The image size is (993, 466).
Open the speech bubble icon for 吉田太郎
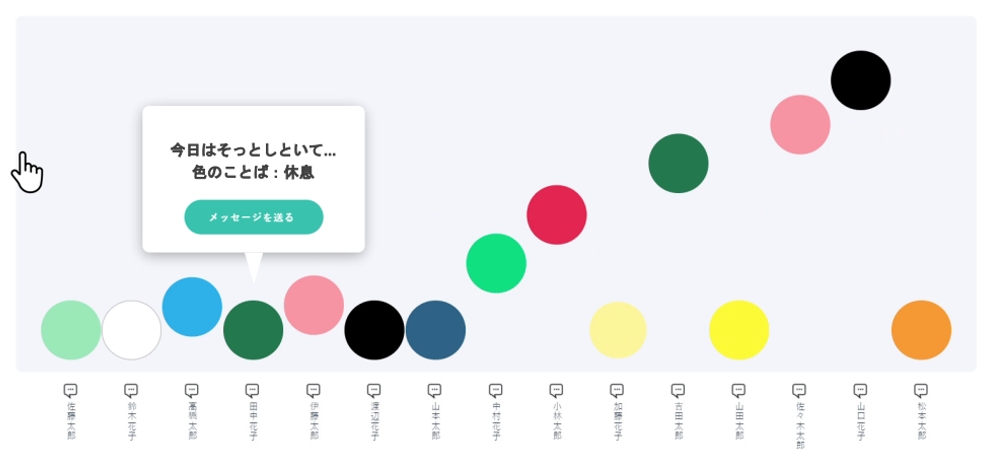tap(678, 390)
